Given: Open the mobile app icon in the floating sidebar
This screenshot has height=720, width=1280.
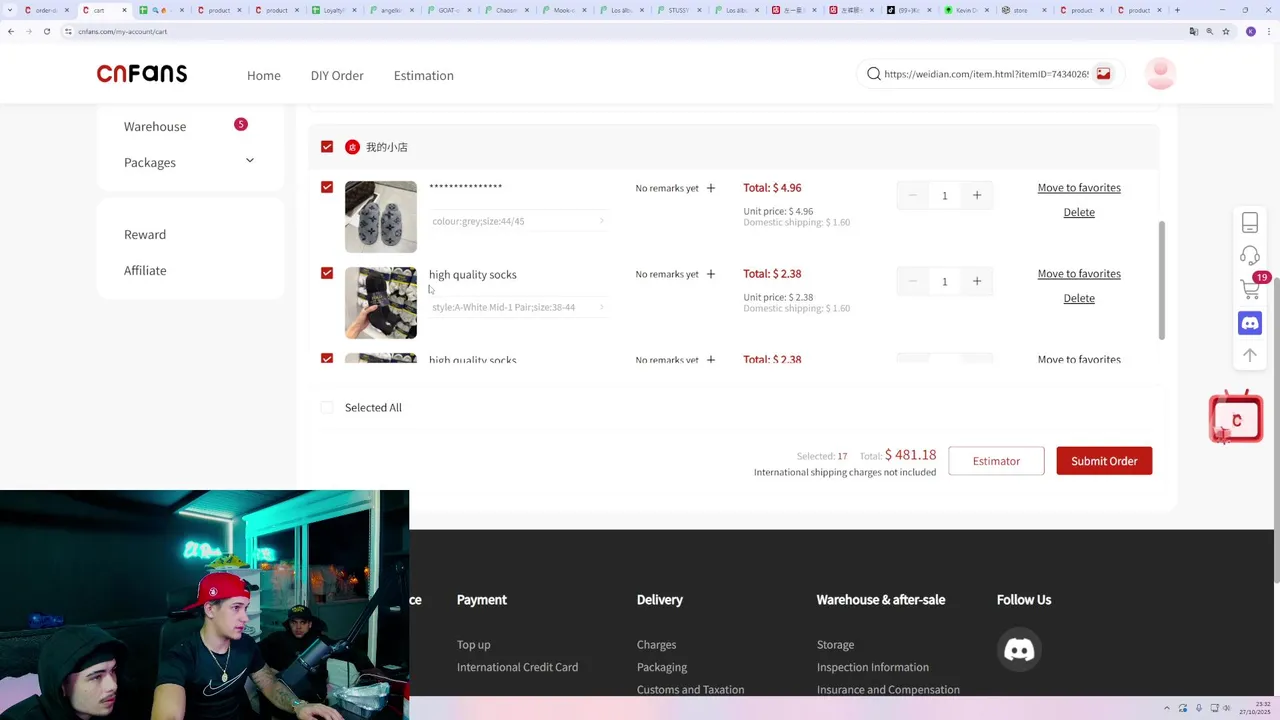Looking at the screenshot, I should (1250, 222).
